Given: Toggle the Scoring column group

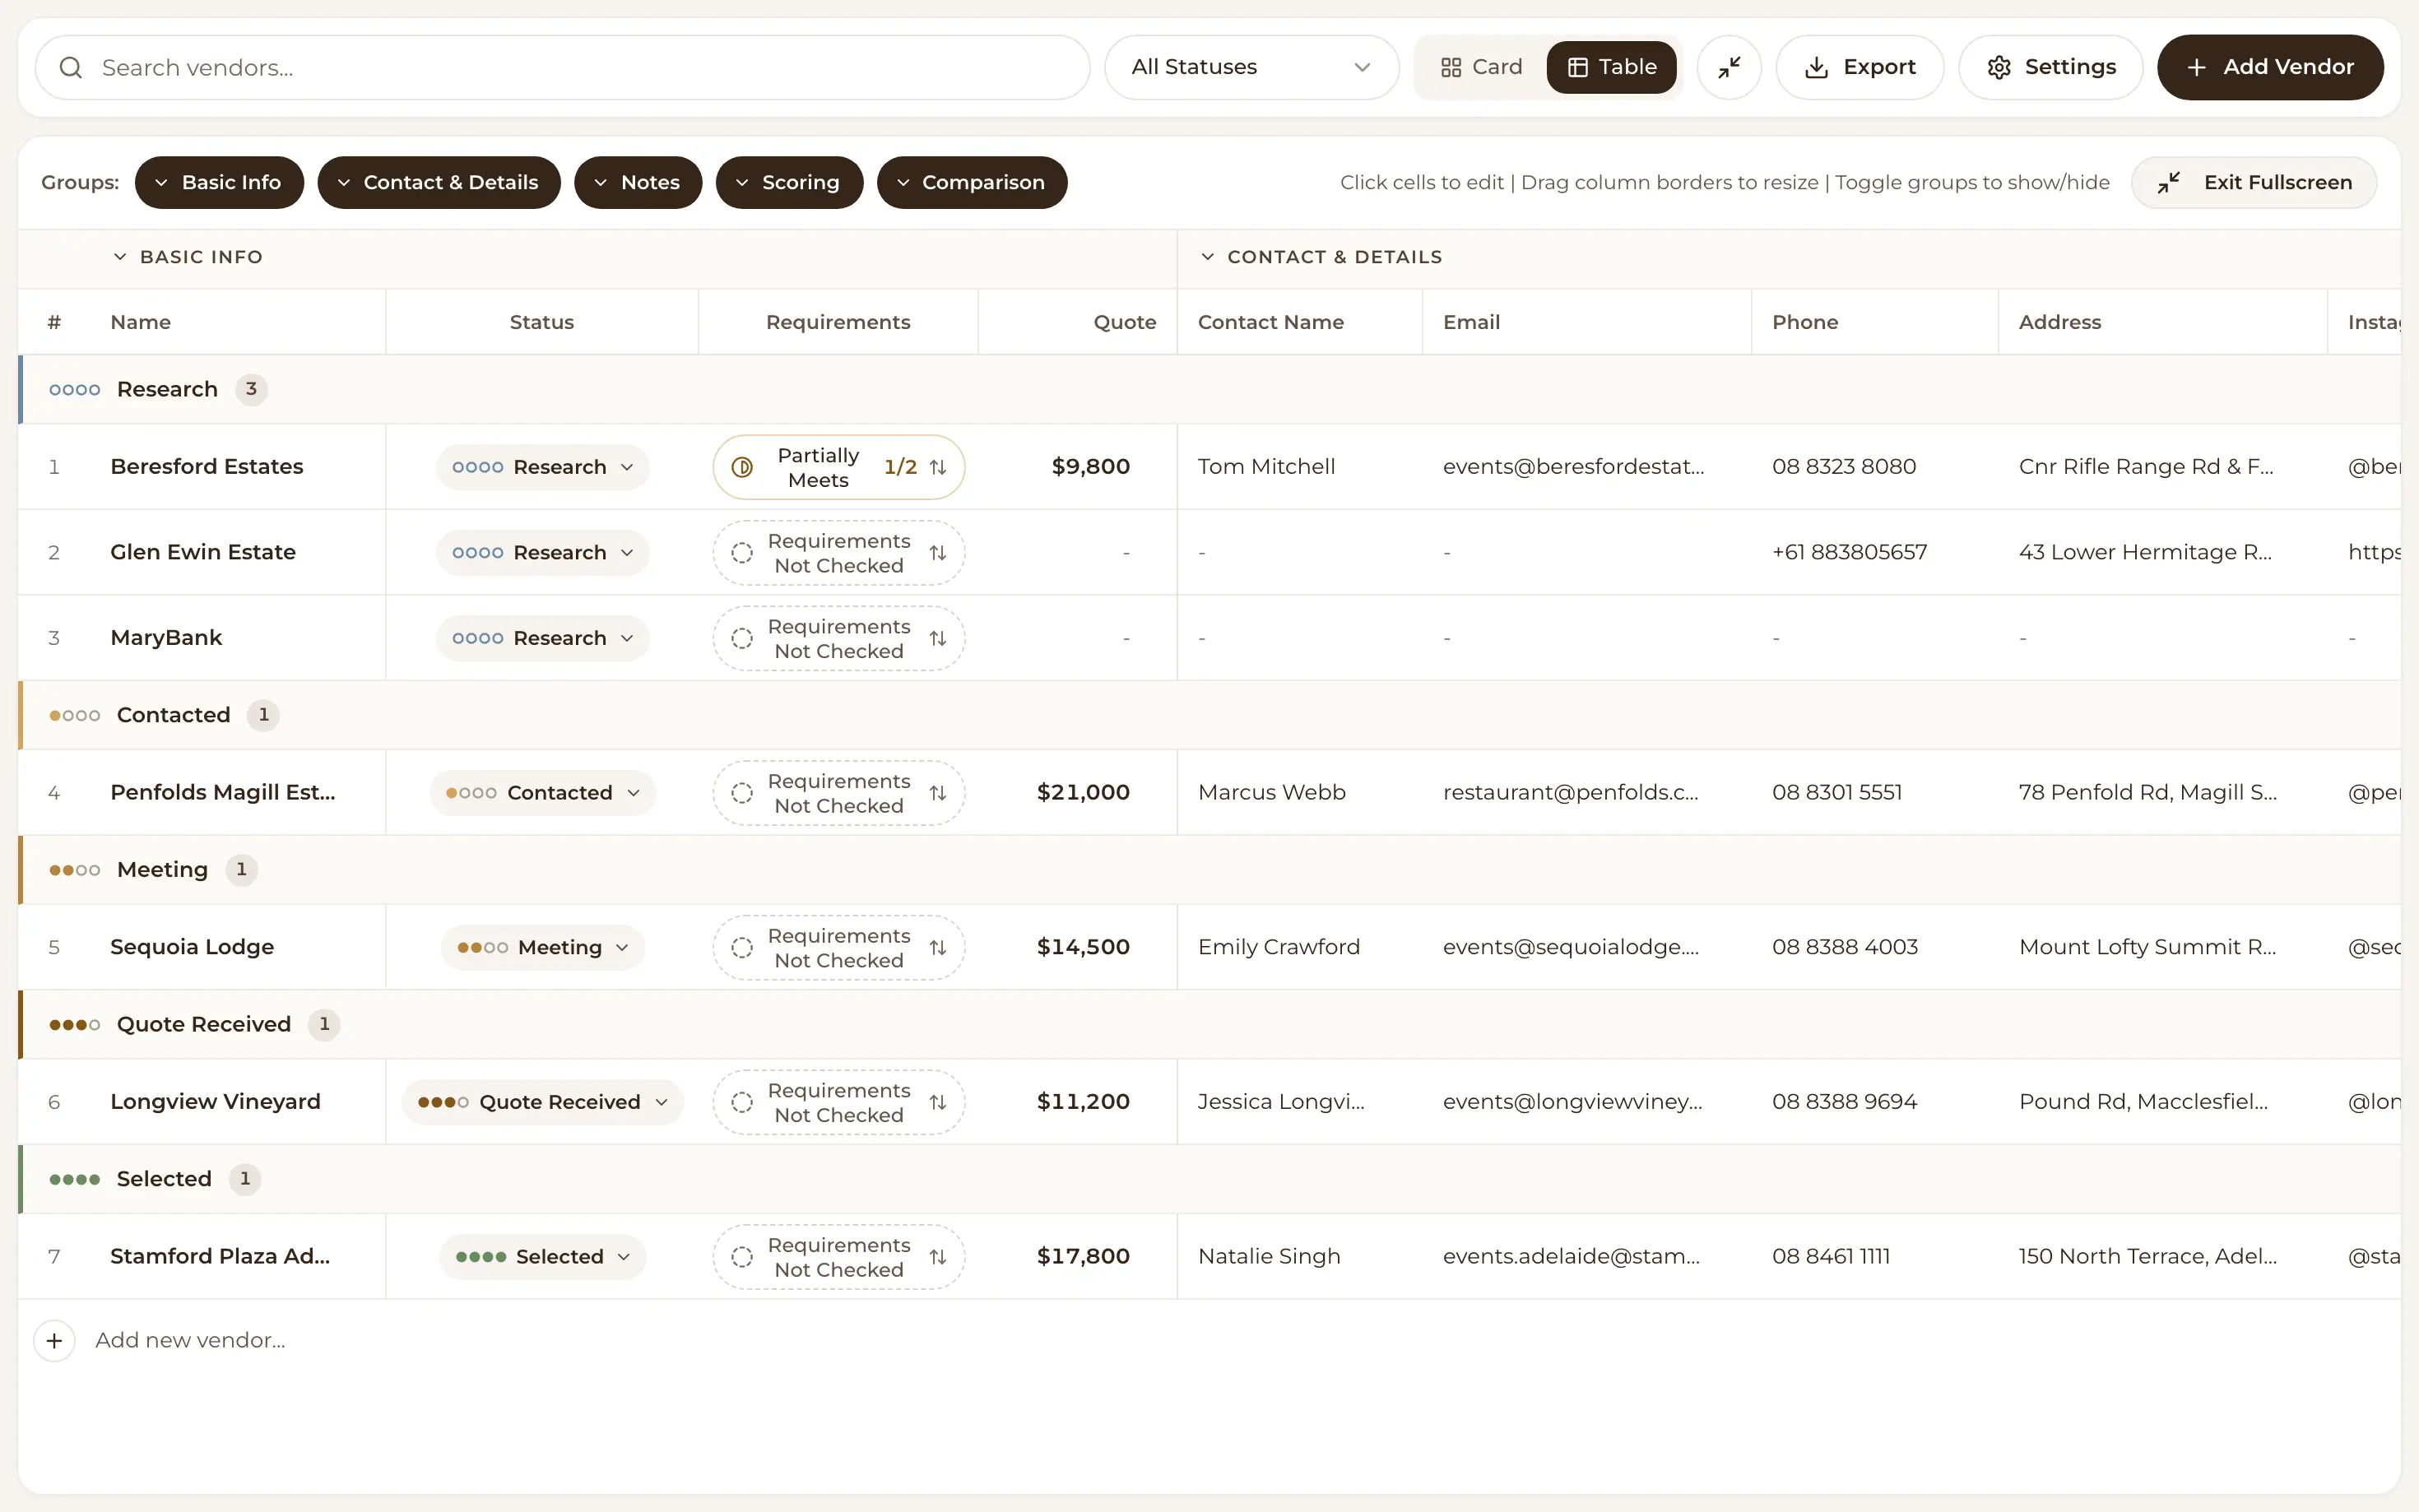Looking at the screenshot, I should (789, 182).
